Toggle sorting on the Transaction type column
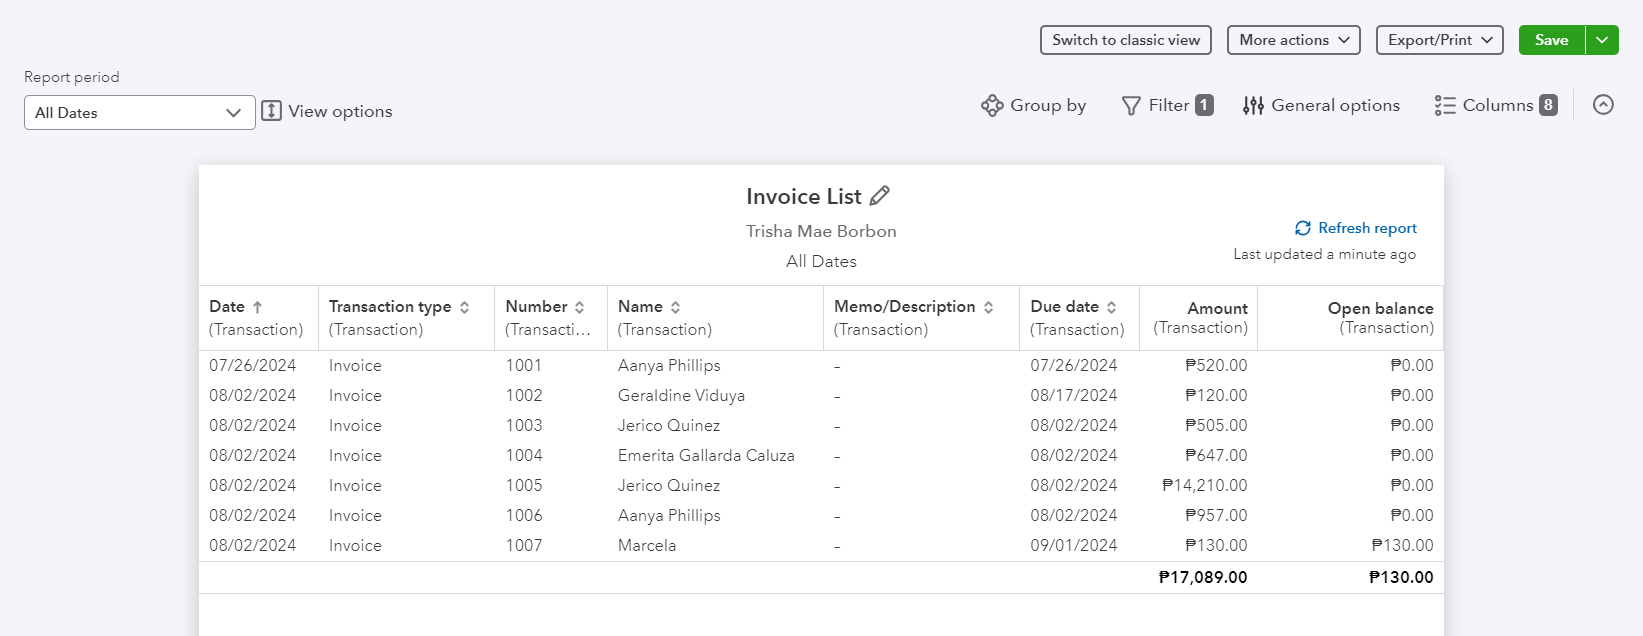The height and width of the screenshot is (636, 1643). pyautogui.click(x=465, y=307)
